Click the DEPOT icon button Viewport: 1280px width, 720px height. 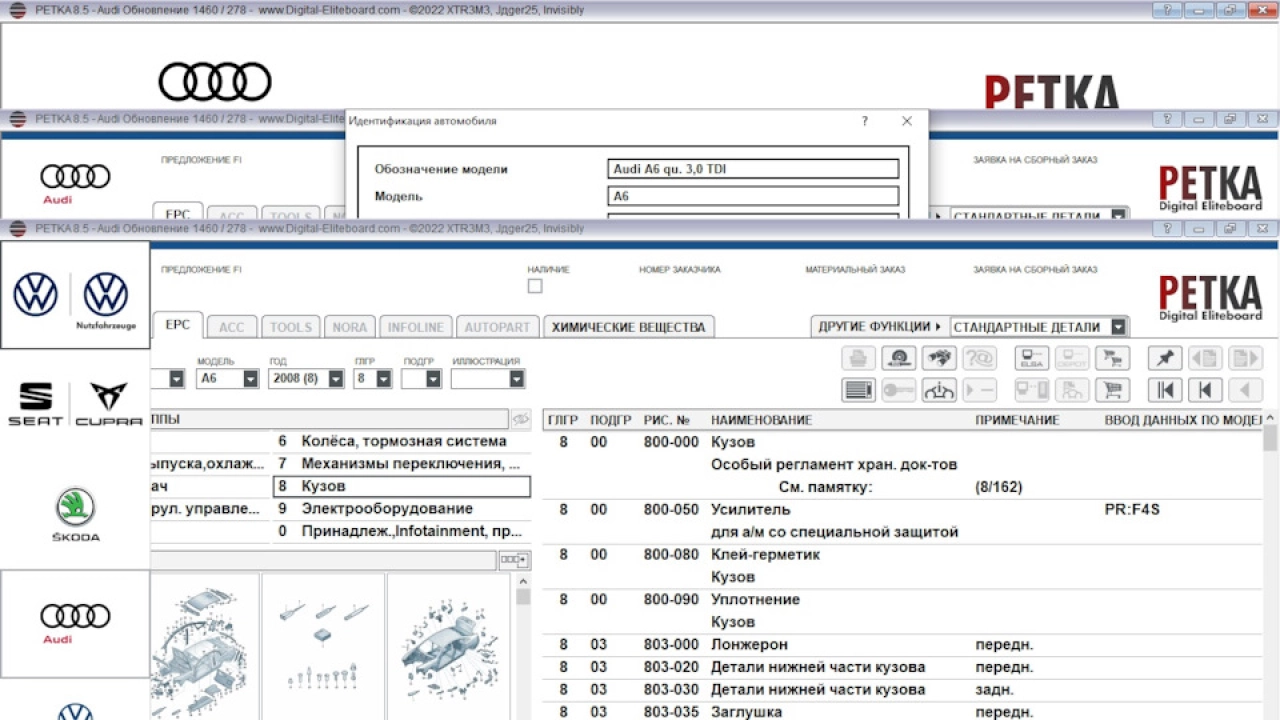pos(1072,358)
